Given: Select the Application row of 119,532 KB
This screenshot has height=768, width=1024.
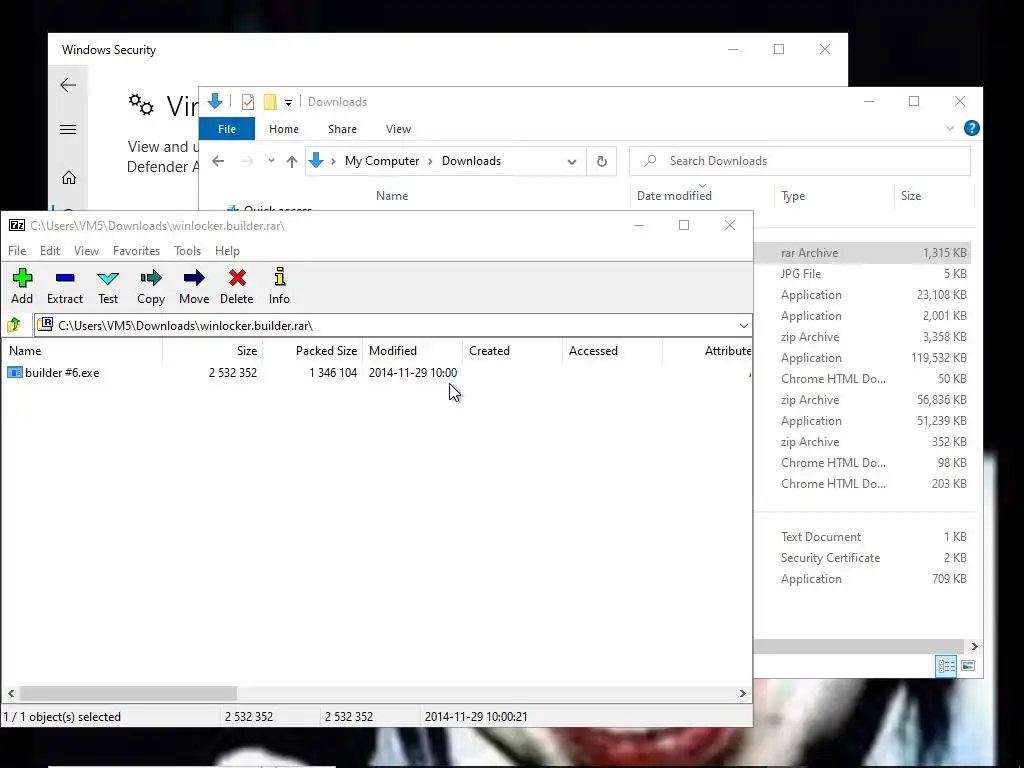Looking at the screenshot, I should coord(862,358).
